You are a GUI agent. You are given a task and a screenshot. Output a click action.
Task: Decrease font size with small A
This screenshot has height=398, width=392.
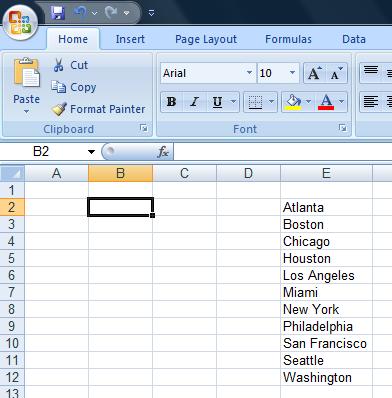(x=337, y=73)
